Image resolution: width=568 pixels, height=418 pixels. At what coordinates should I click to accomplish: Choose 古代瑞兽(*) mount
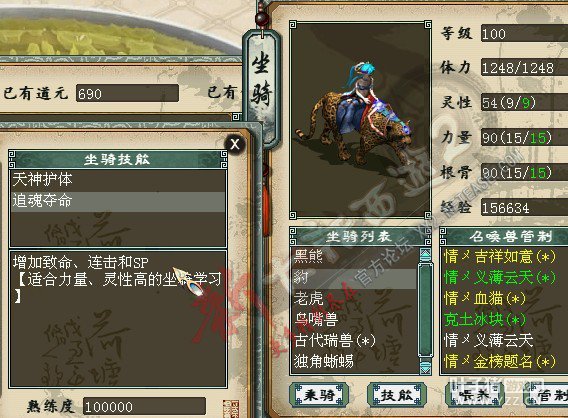(x=354, y=340)
